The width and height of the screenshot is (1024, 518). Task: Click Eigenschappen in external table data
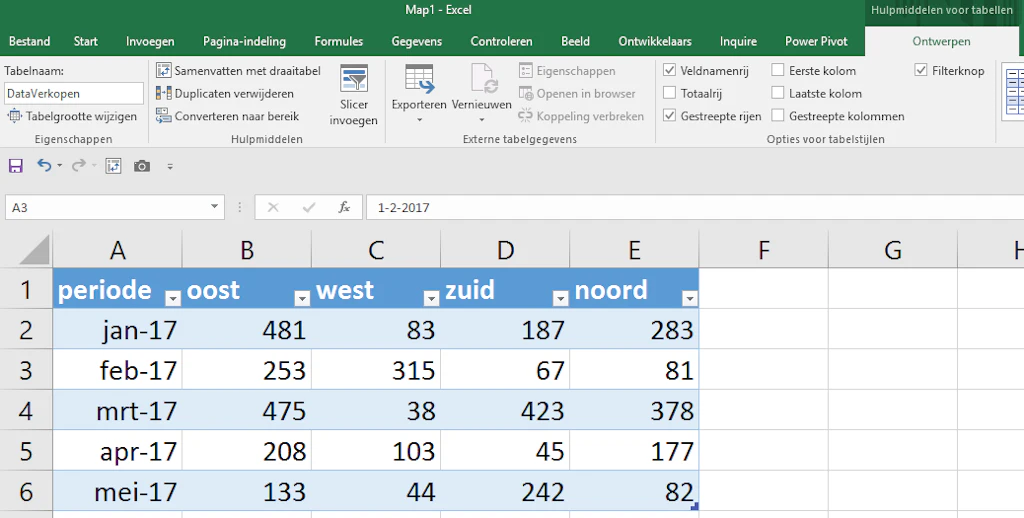[x=567, y=71]
